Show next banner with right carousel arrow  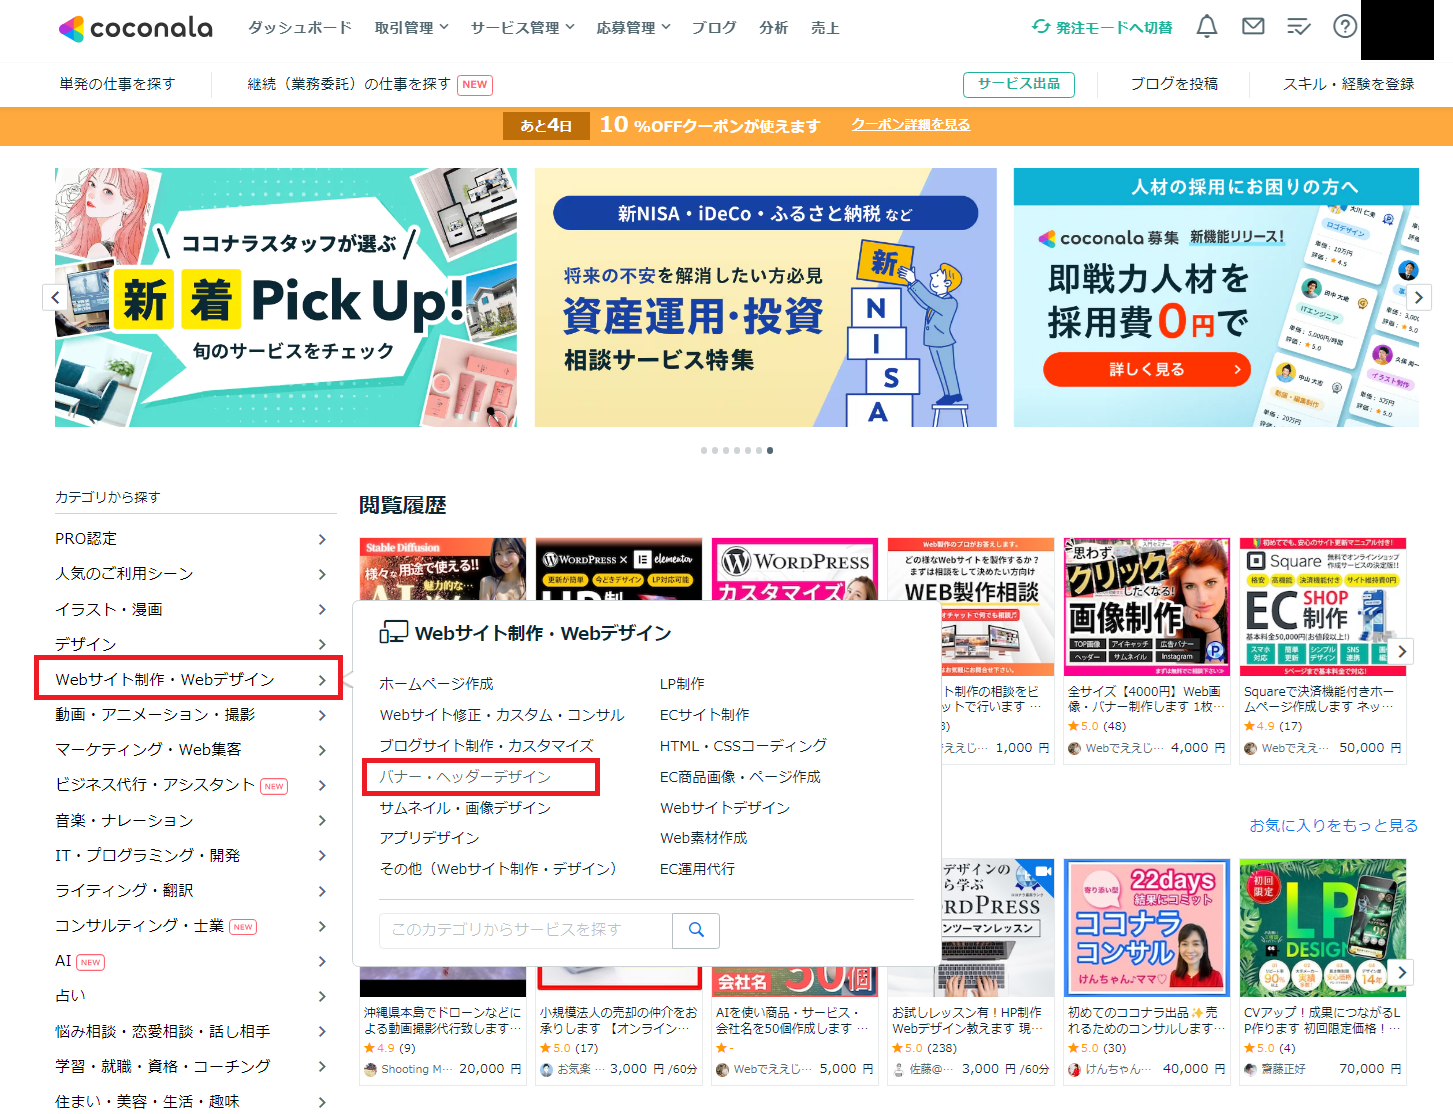tap(1418, 297)
